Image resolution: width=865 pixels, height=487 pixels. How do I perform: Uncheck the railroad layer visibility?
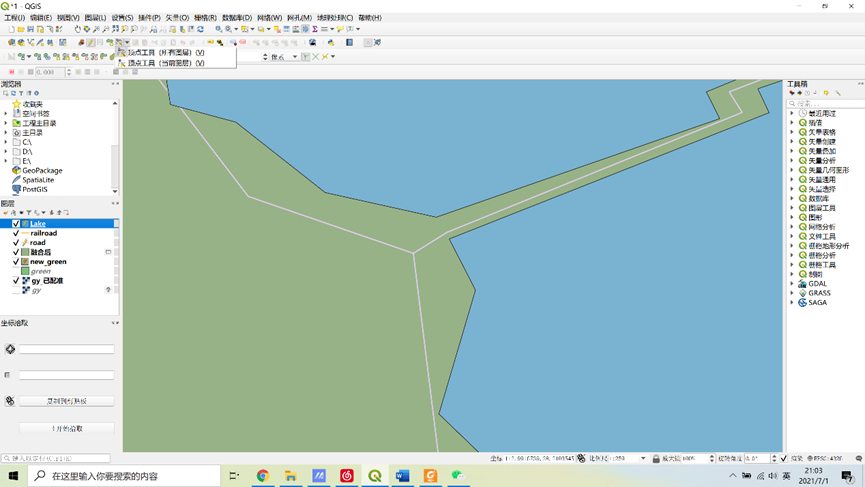point(16,233)
